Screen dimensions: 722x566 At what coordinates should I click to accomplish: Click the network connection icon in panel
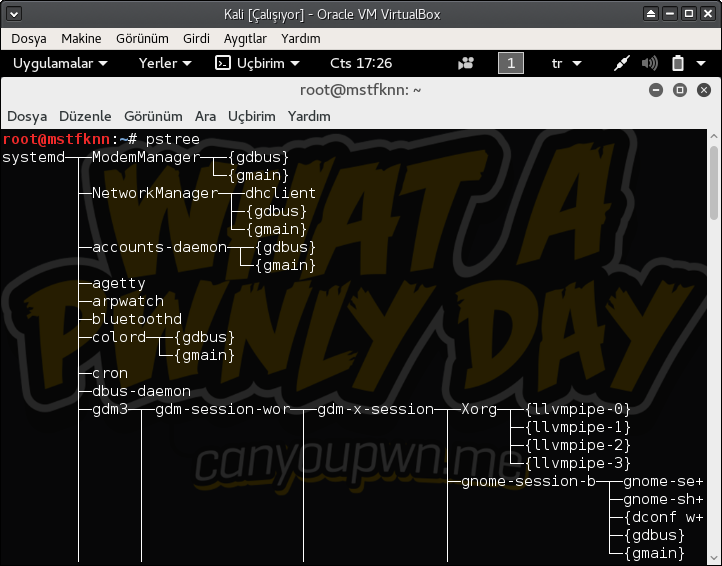[x=621, y=63]
